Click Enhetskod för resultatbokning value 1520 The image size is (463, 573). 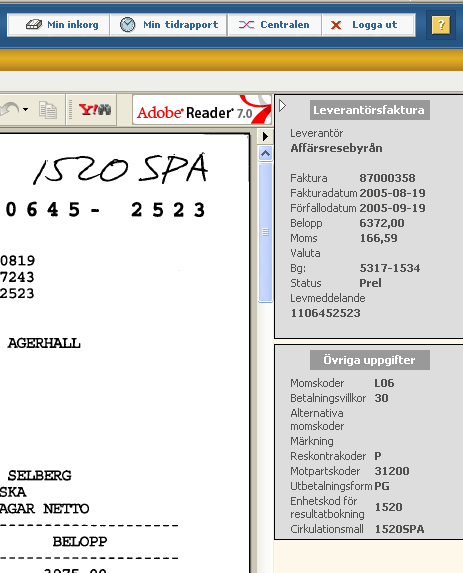click(388, 507)
